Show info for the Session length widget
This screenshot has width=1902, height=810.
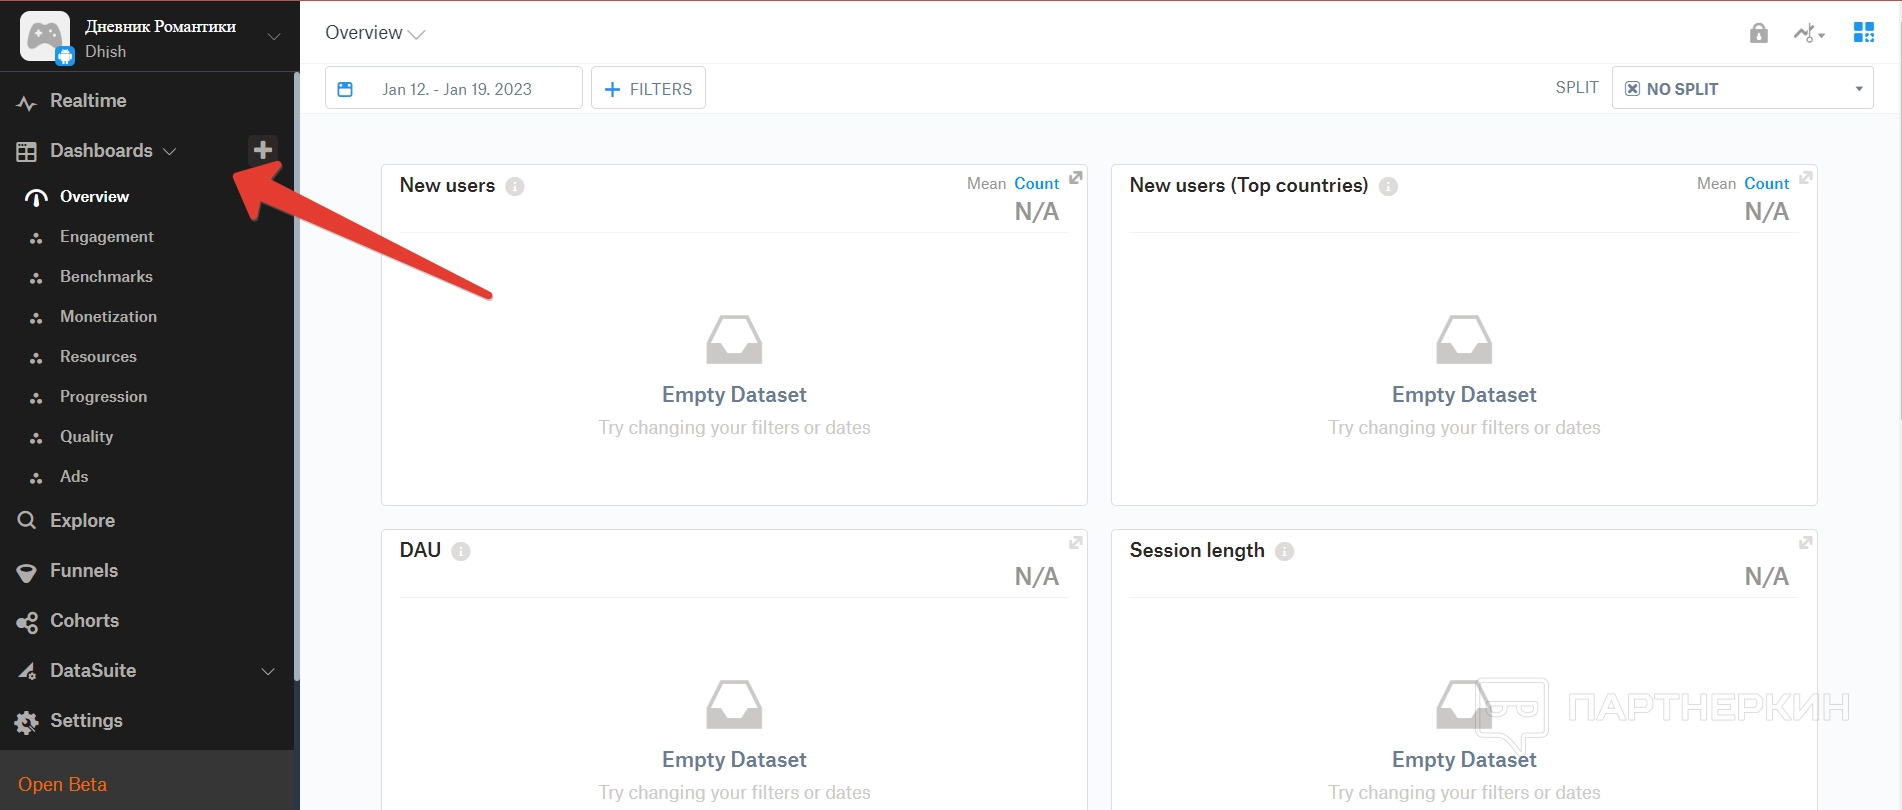(1285, 552)
